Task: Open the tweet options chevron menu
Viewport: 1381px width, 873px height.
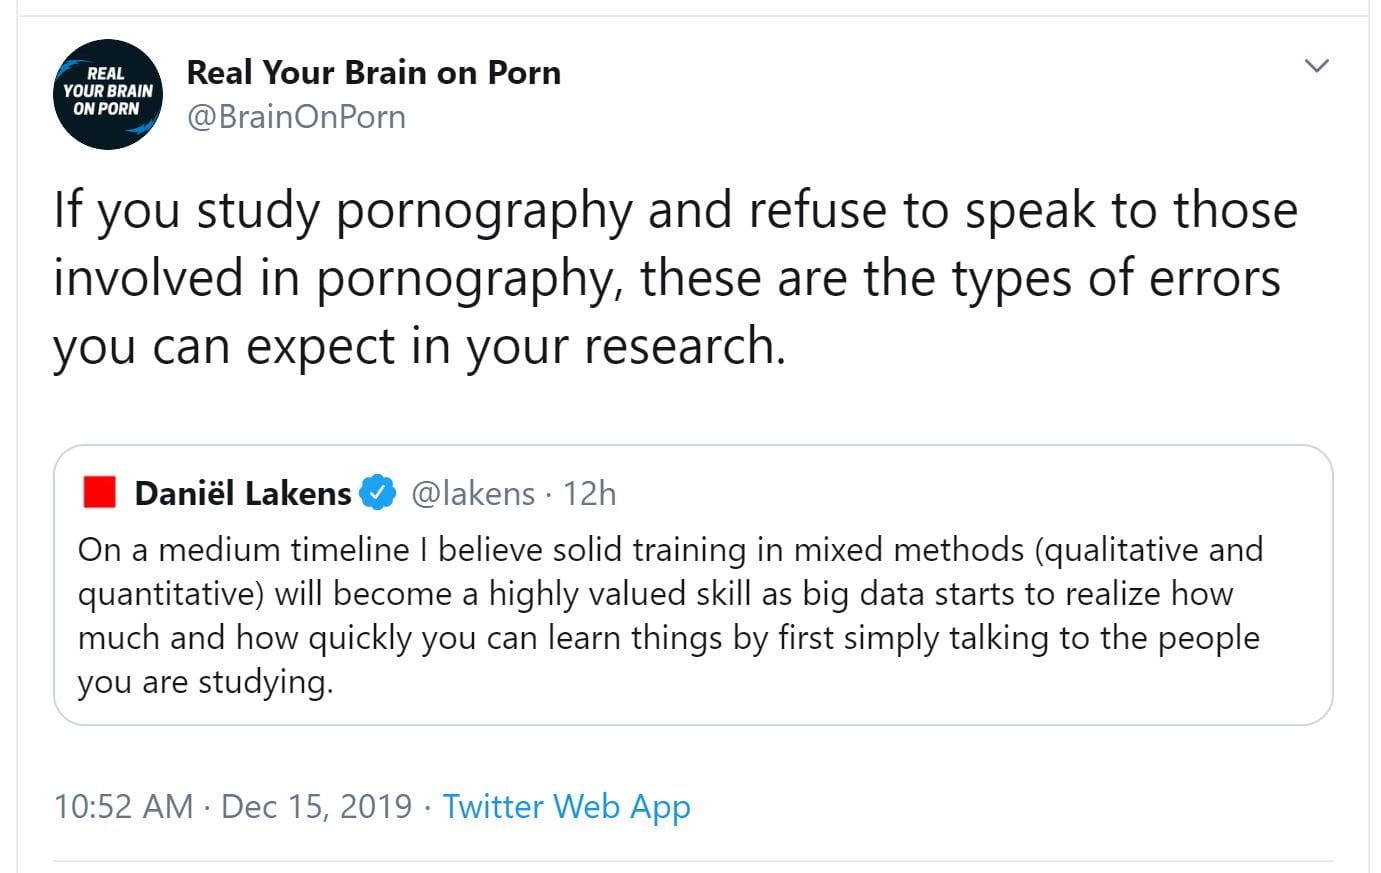Action: point(1317,67)
